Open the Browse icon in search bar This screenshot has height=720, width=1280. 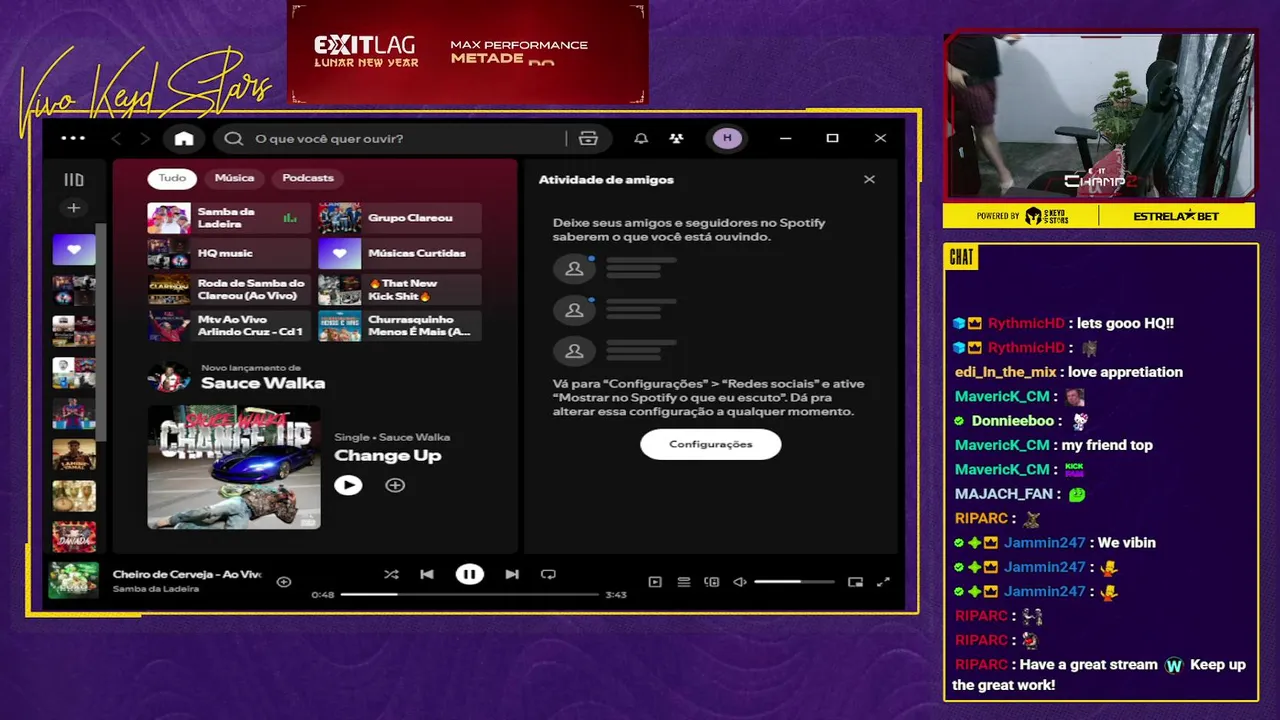pos(588,138)
